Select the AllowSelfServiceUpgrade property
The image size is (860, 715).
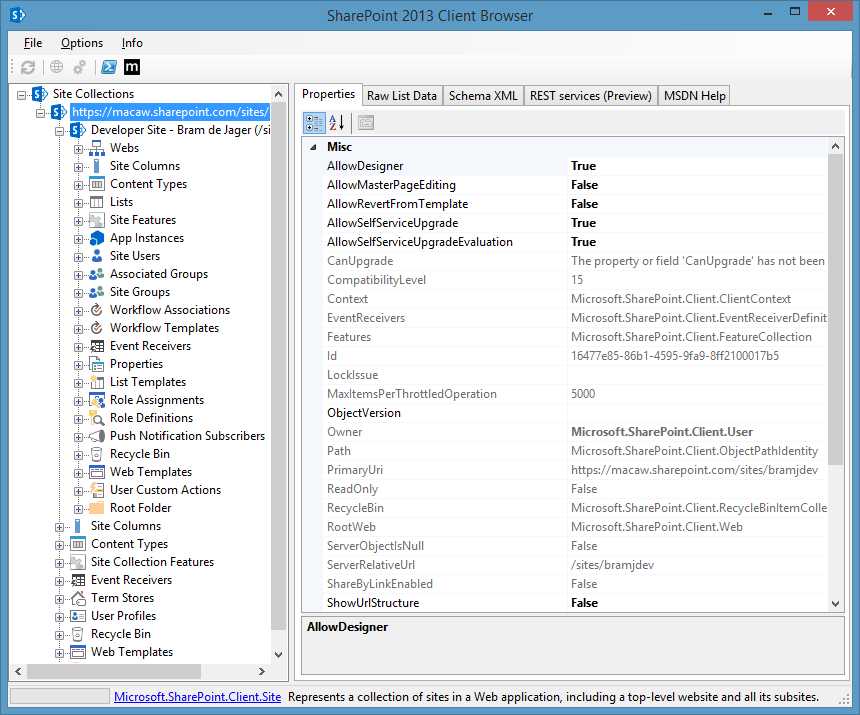pos(392,223)
